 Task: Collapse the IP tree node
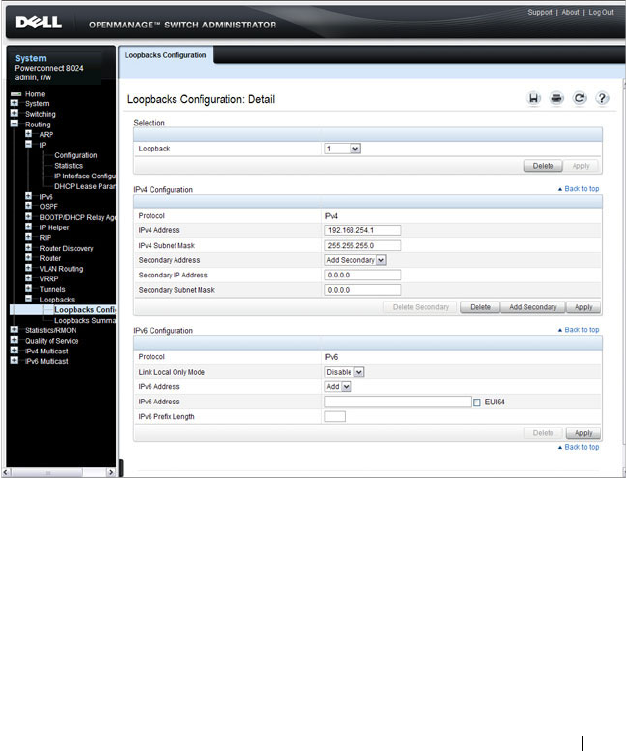(29, 144)
